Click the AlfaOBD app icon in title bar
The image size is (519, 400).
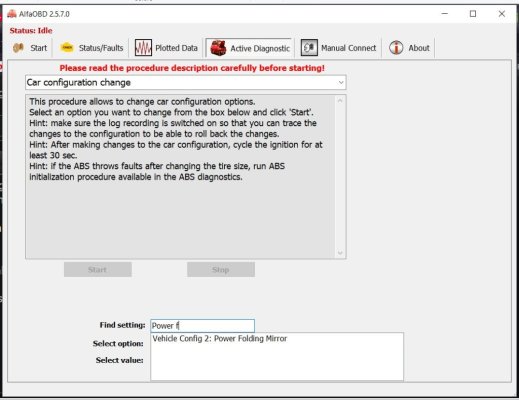pyautogui.click(x=12, y=14)
